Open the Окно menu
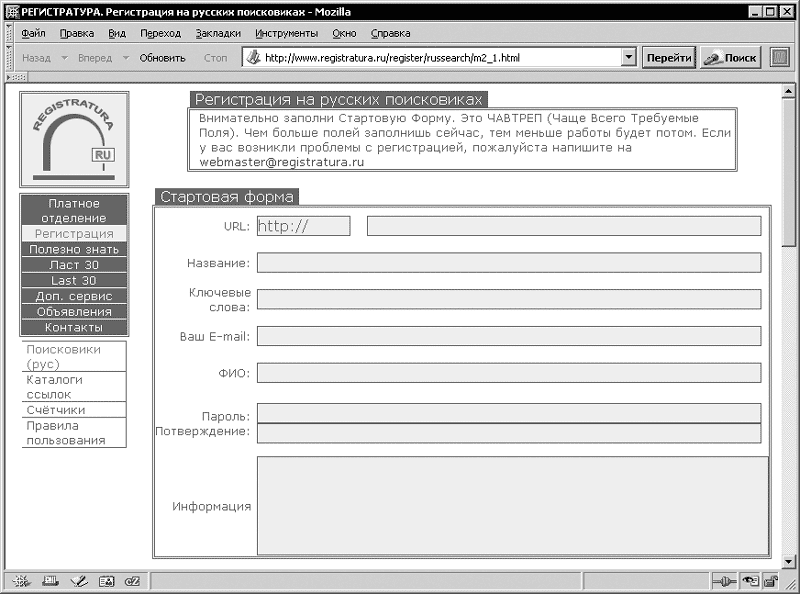Viewport: 800px width, 594px height. click(x=344, y=33)
